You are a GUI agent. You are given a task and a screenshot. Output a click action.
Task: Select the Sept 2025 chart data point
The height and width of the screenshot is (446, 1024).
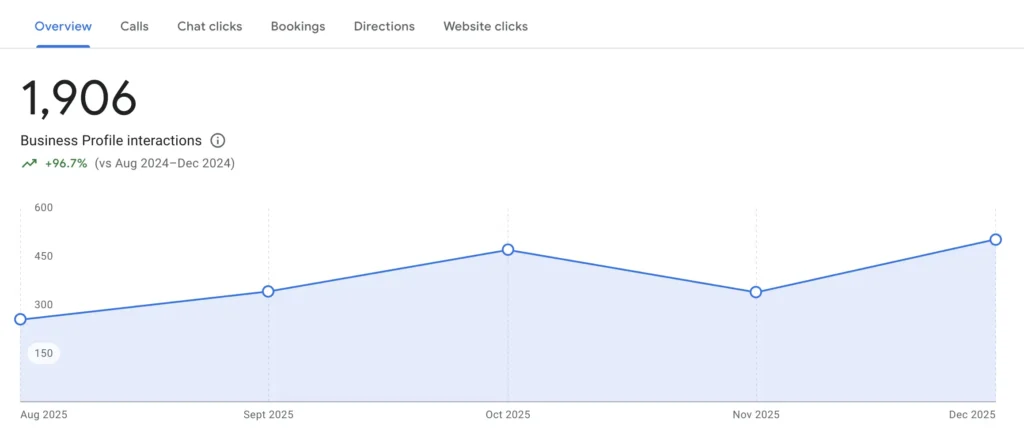[268, 291]
